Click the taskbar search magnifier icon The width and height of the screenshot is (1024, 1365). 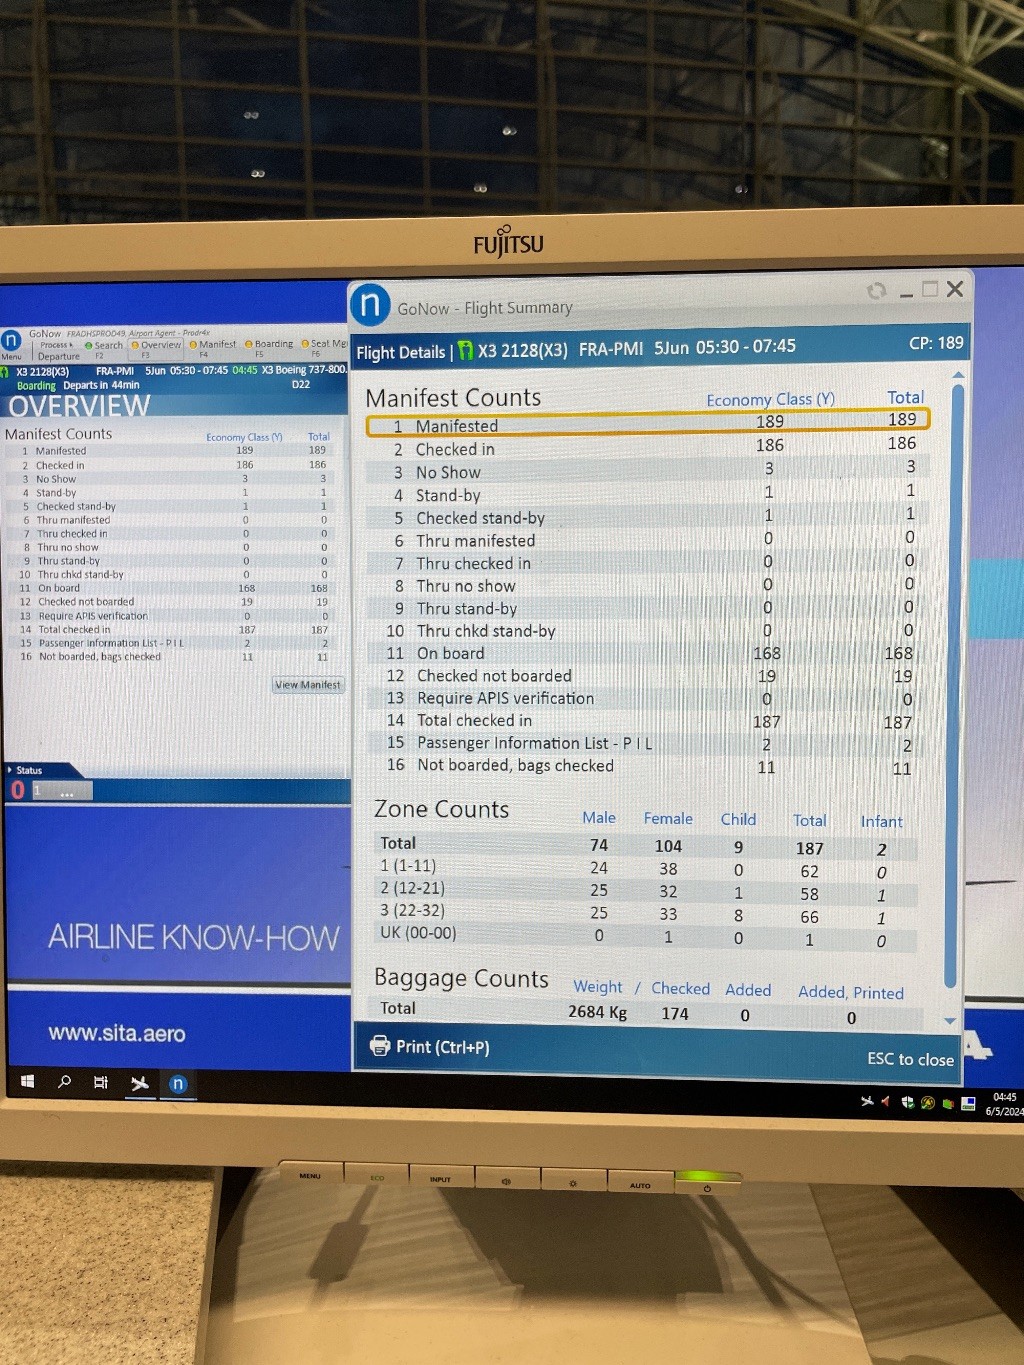(65, 1082)
